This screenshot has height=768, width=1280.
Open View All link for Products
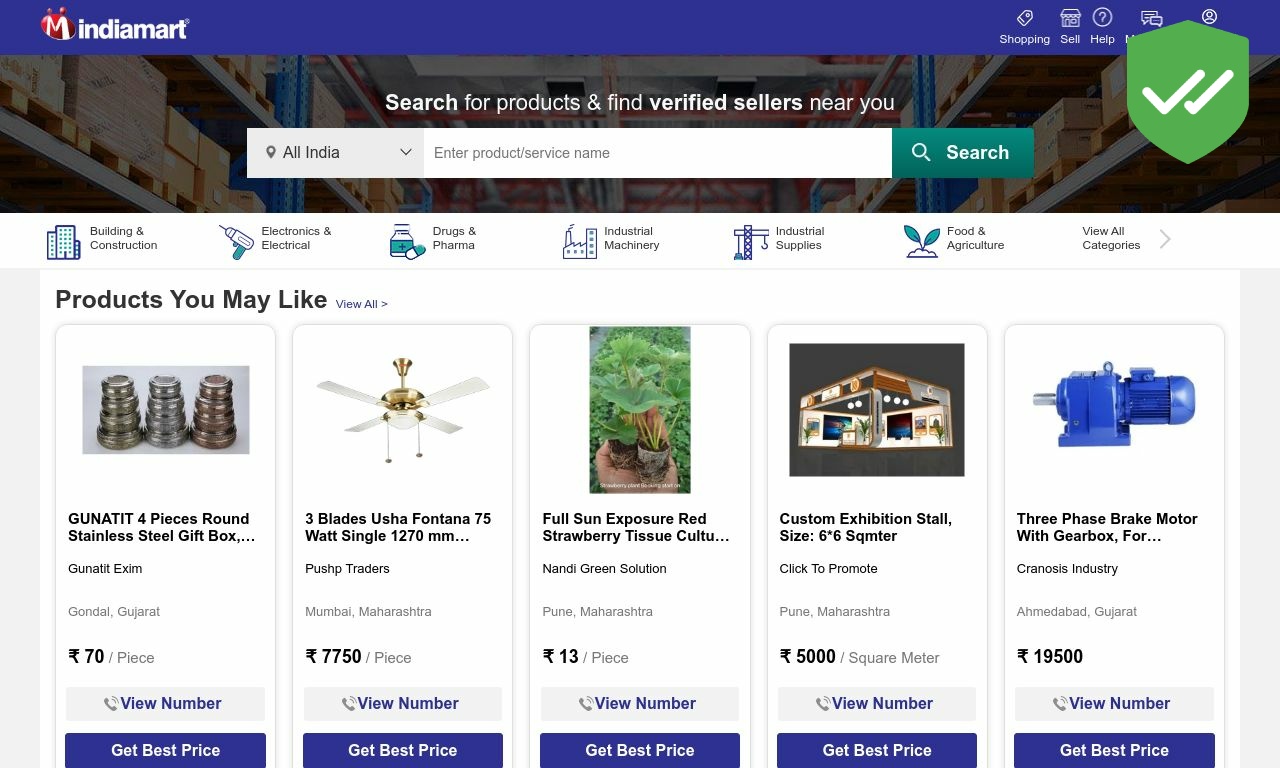(361, 304)
